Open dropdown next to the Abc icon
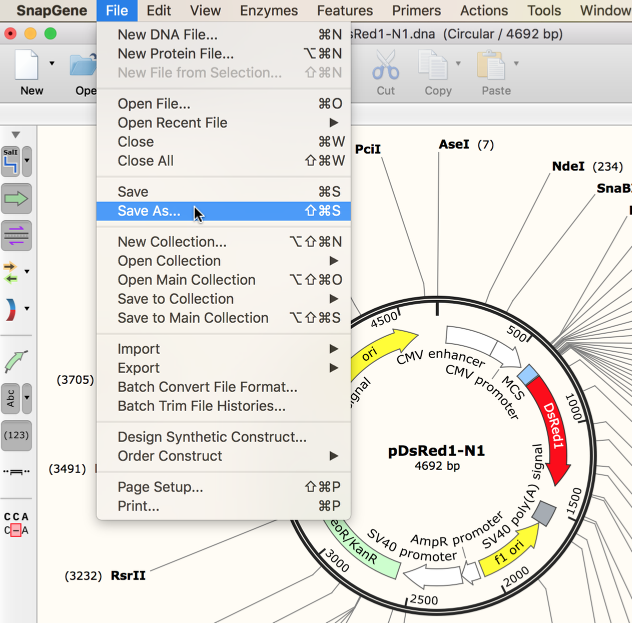This screenshot has width=632, height=623. point(27,399)
